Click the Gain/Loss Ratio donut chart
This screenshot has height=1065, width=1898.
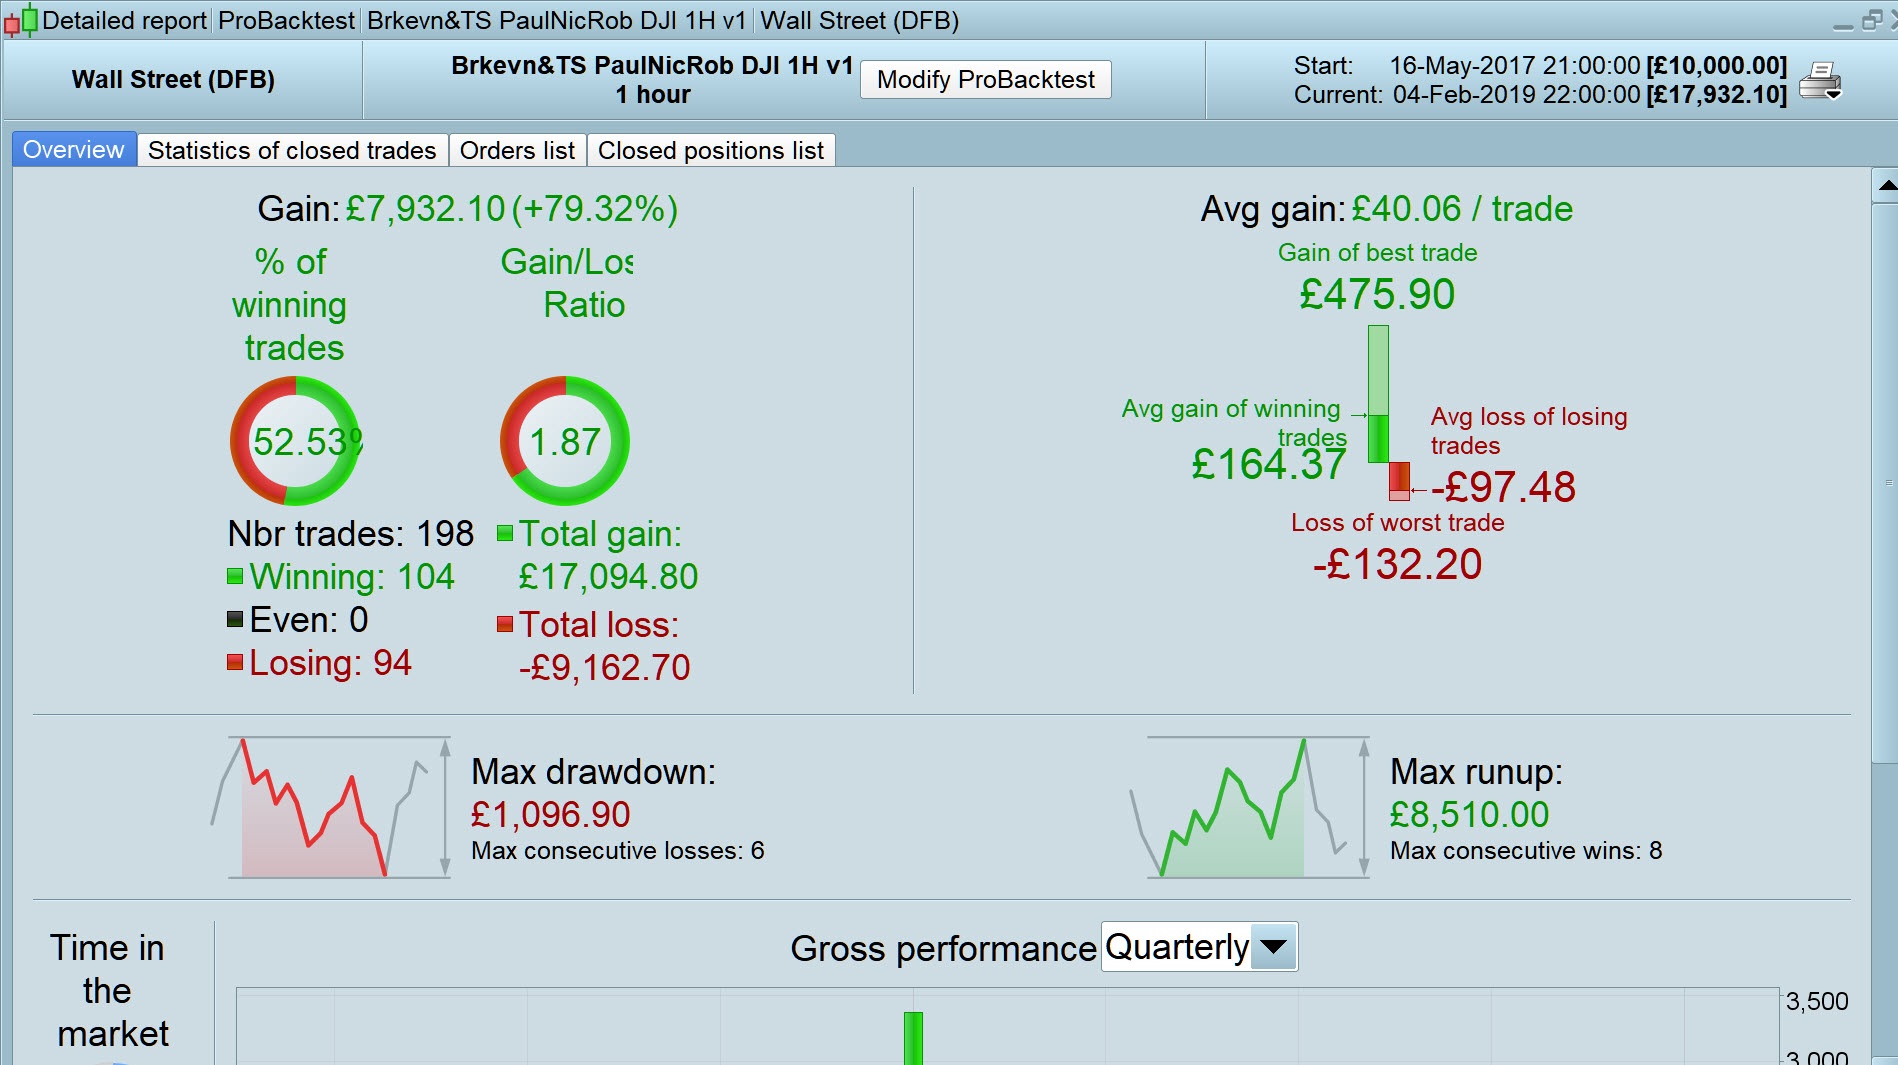click(x=565, y=441)
